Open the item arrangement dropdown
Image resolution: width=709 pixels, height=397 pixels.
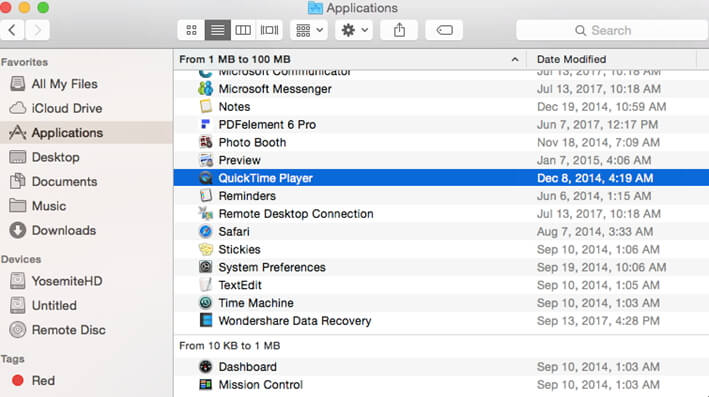click(309, 30)
